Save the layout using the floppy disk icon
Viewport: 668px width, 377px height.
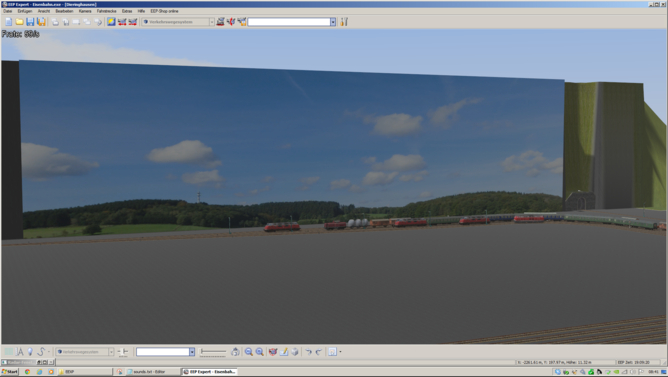click(x=30, y=22)
